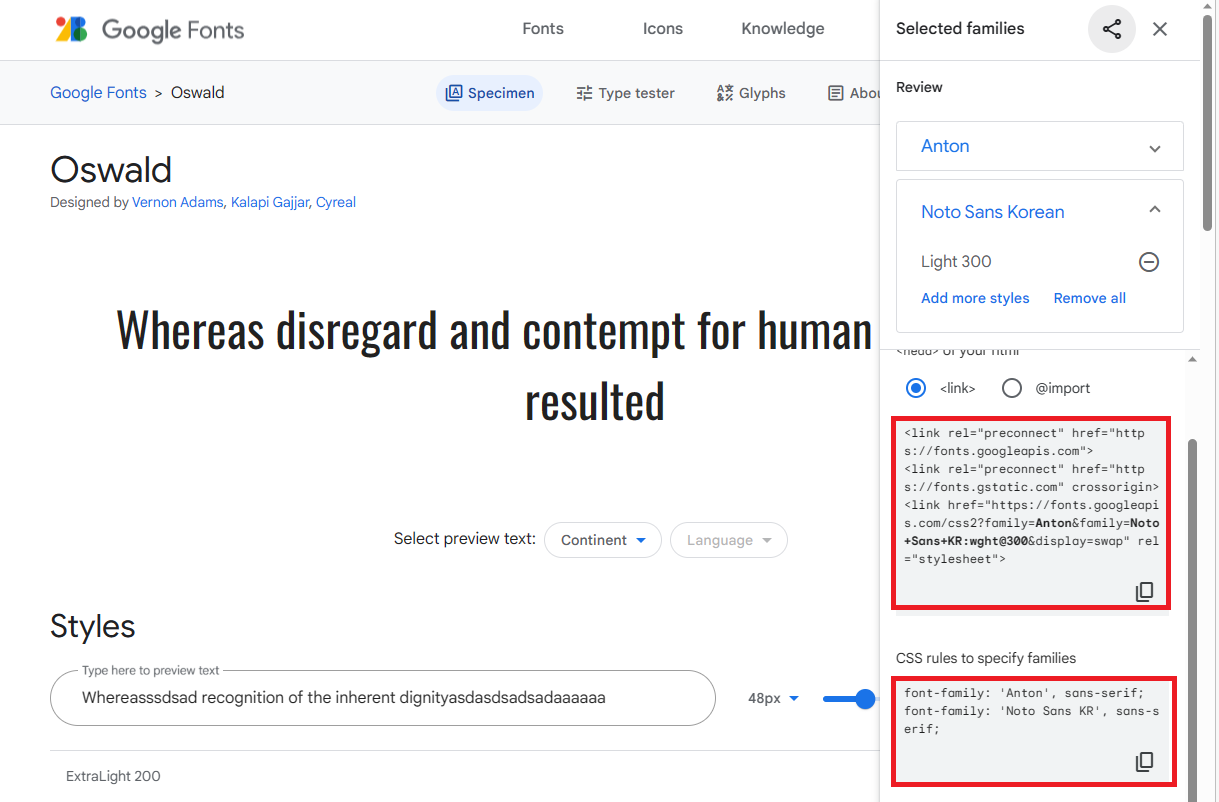Viewport: 1219px width, 802px height.
Task: Switch to the Glyphs tab
Action: [751, 93]
